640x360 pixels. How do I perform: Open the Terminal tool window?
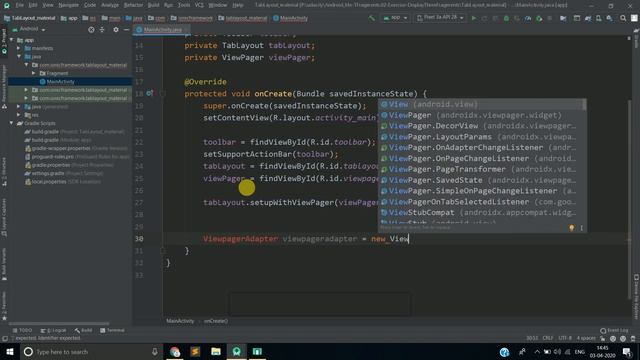[x=112, y=330]
